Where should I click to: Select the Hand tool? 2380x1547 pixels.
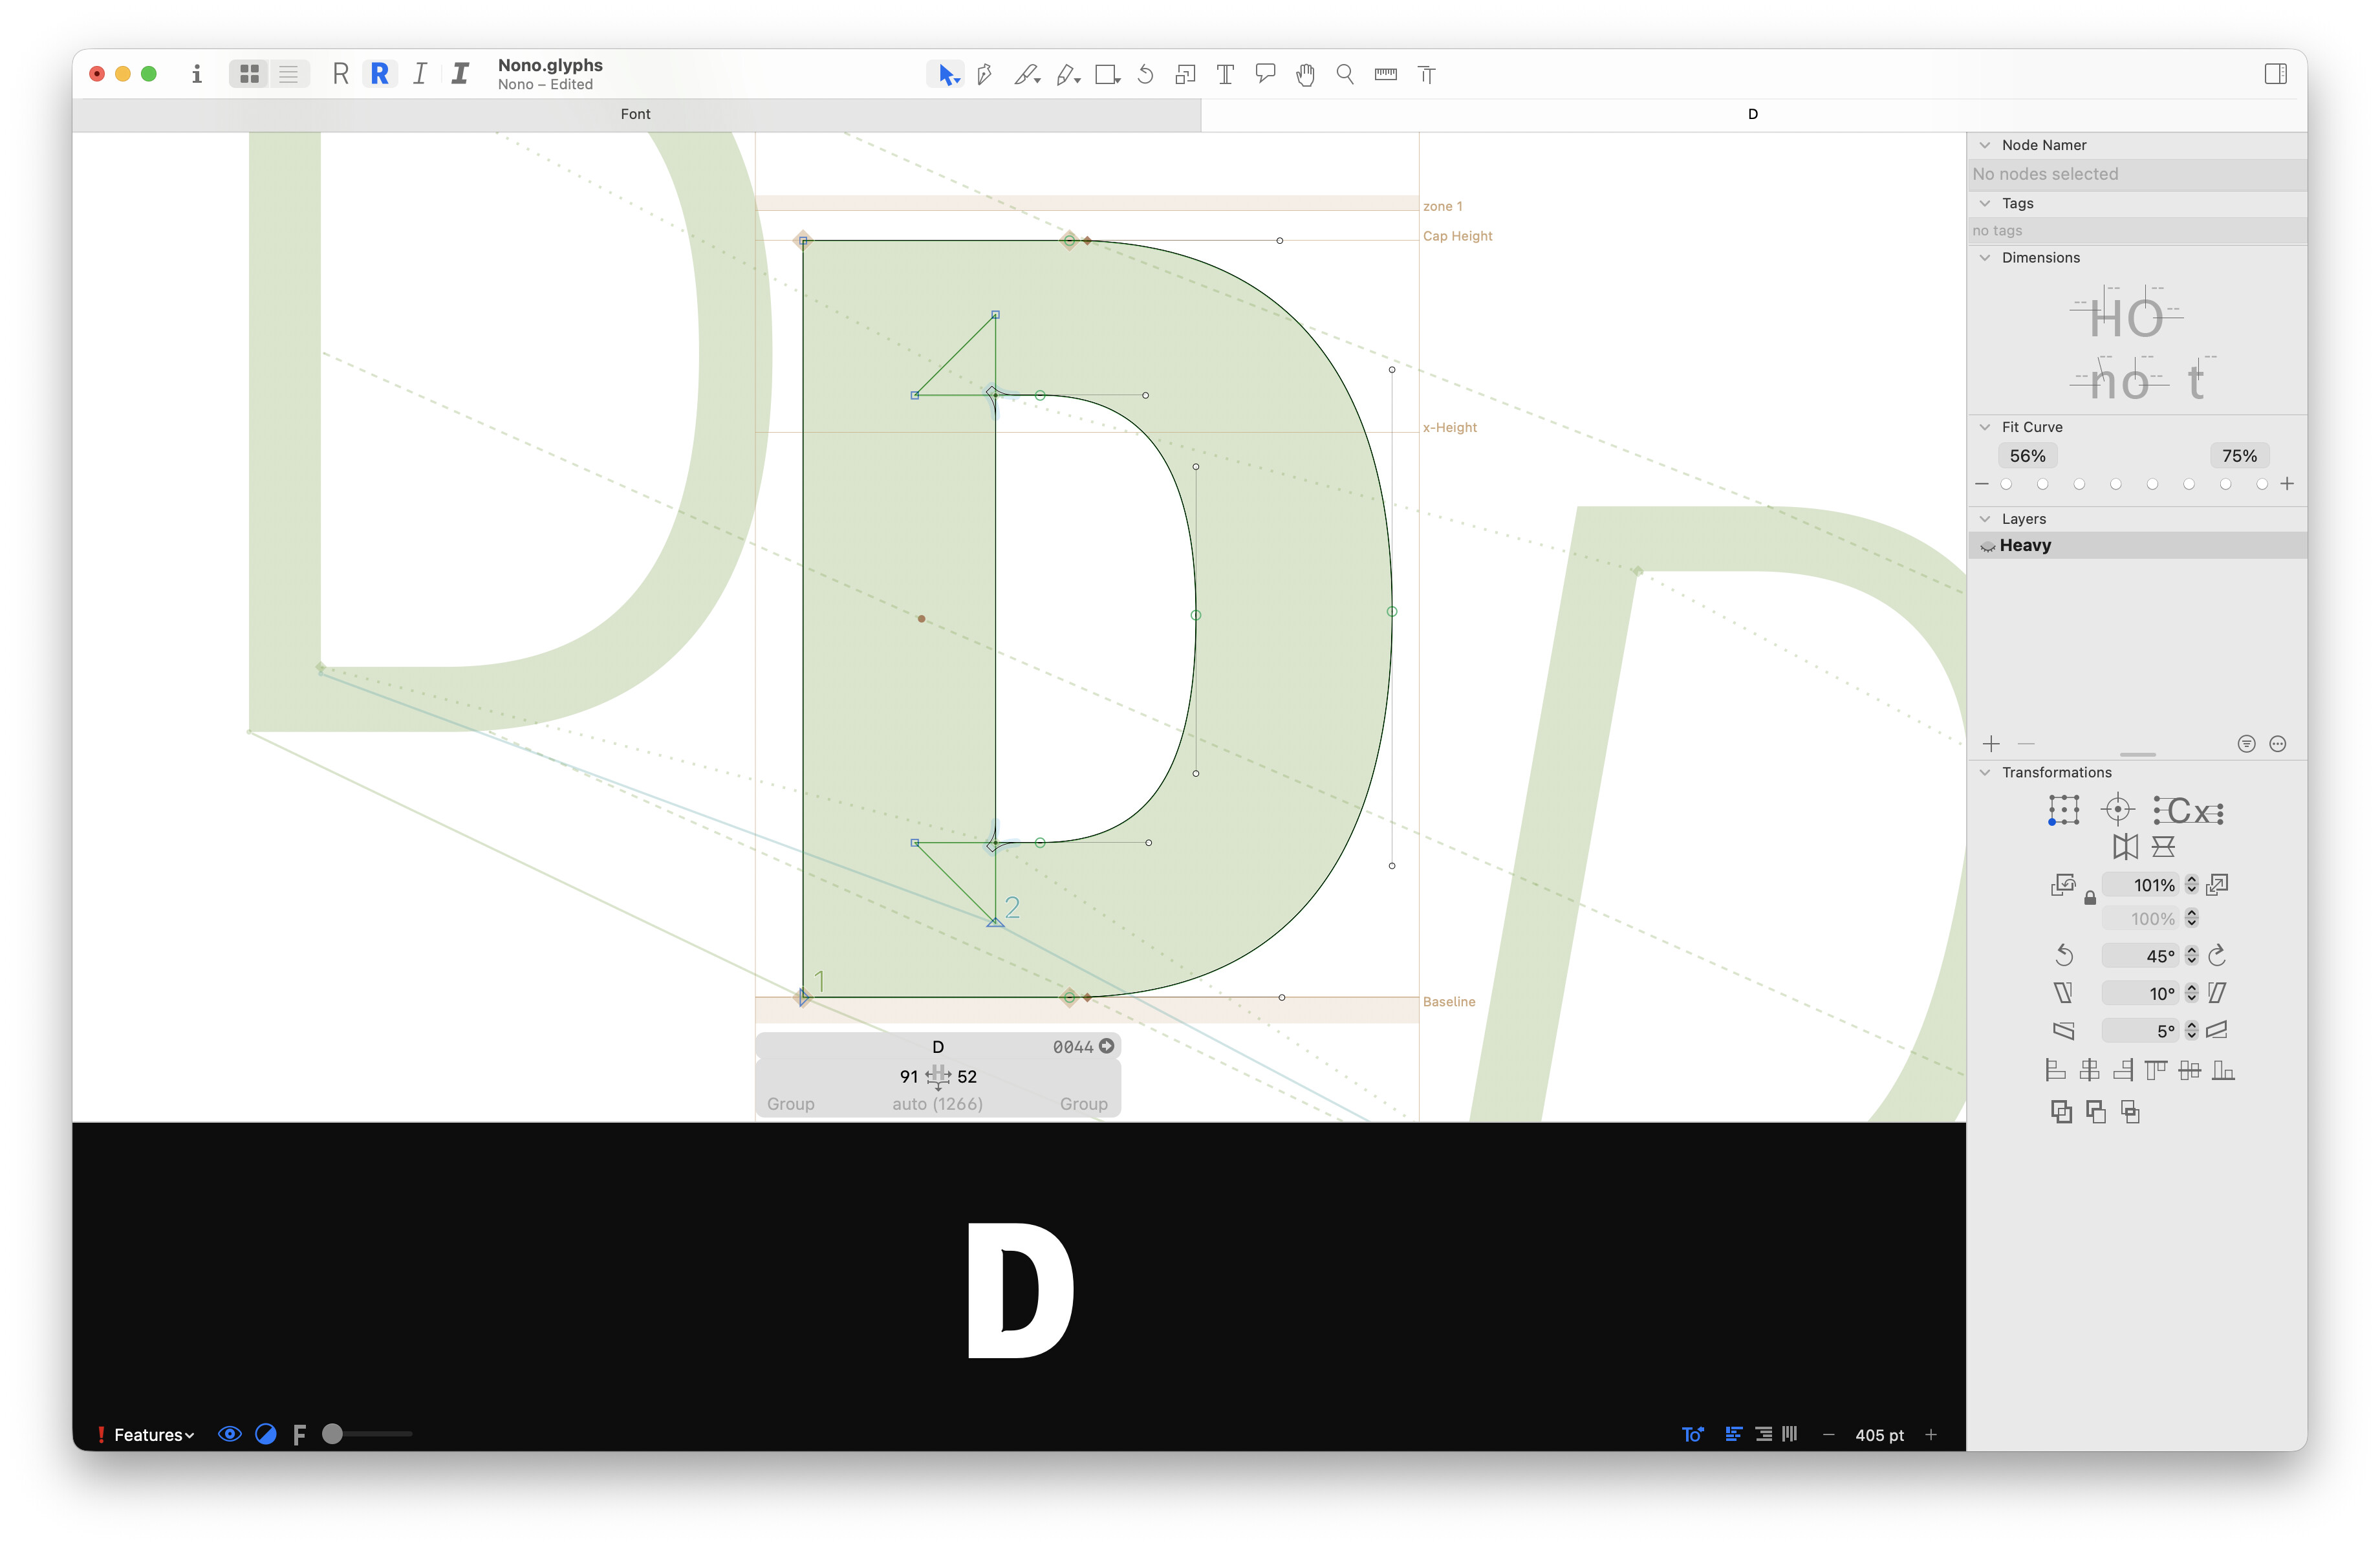point(1305,74)
